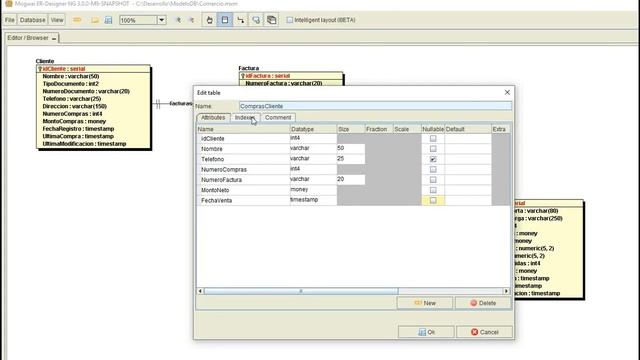Toggle Nullable checkbox for NumeroCompras row
The height and width of the screenshot is (360, 640).
[x=433, y=169]
